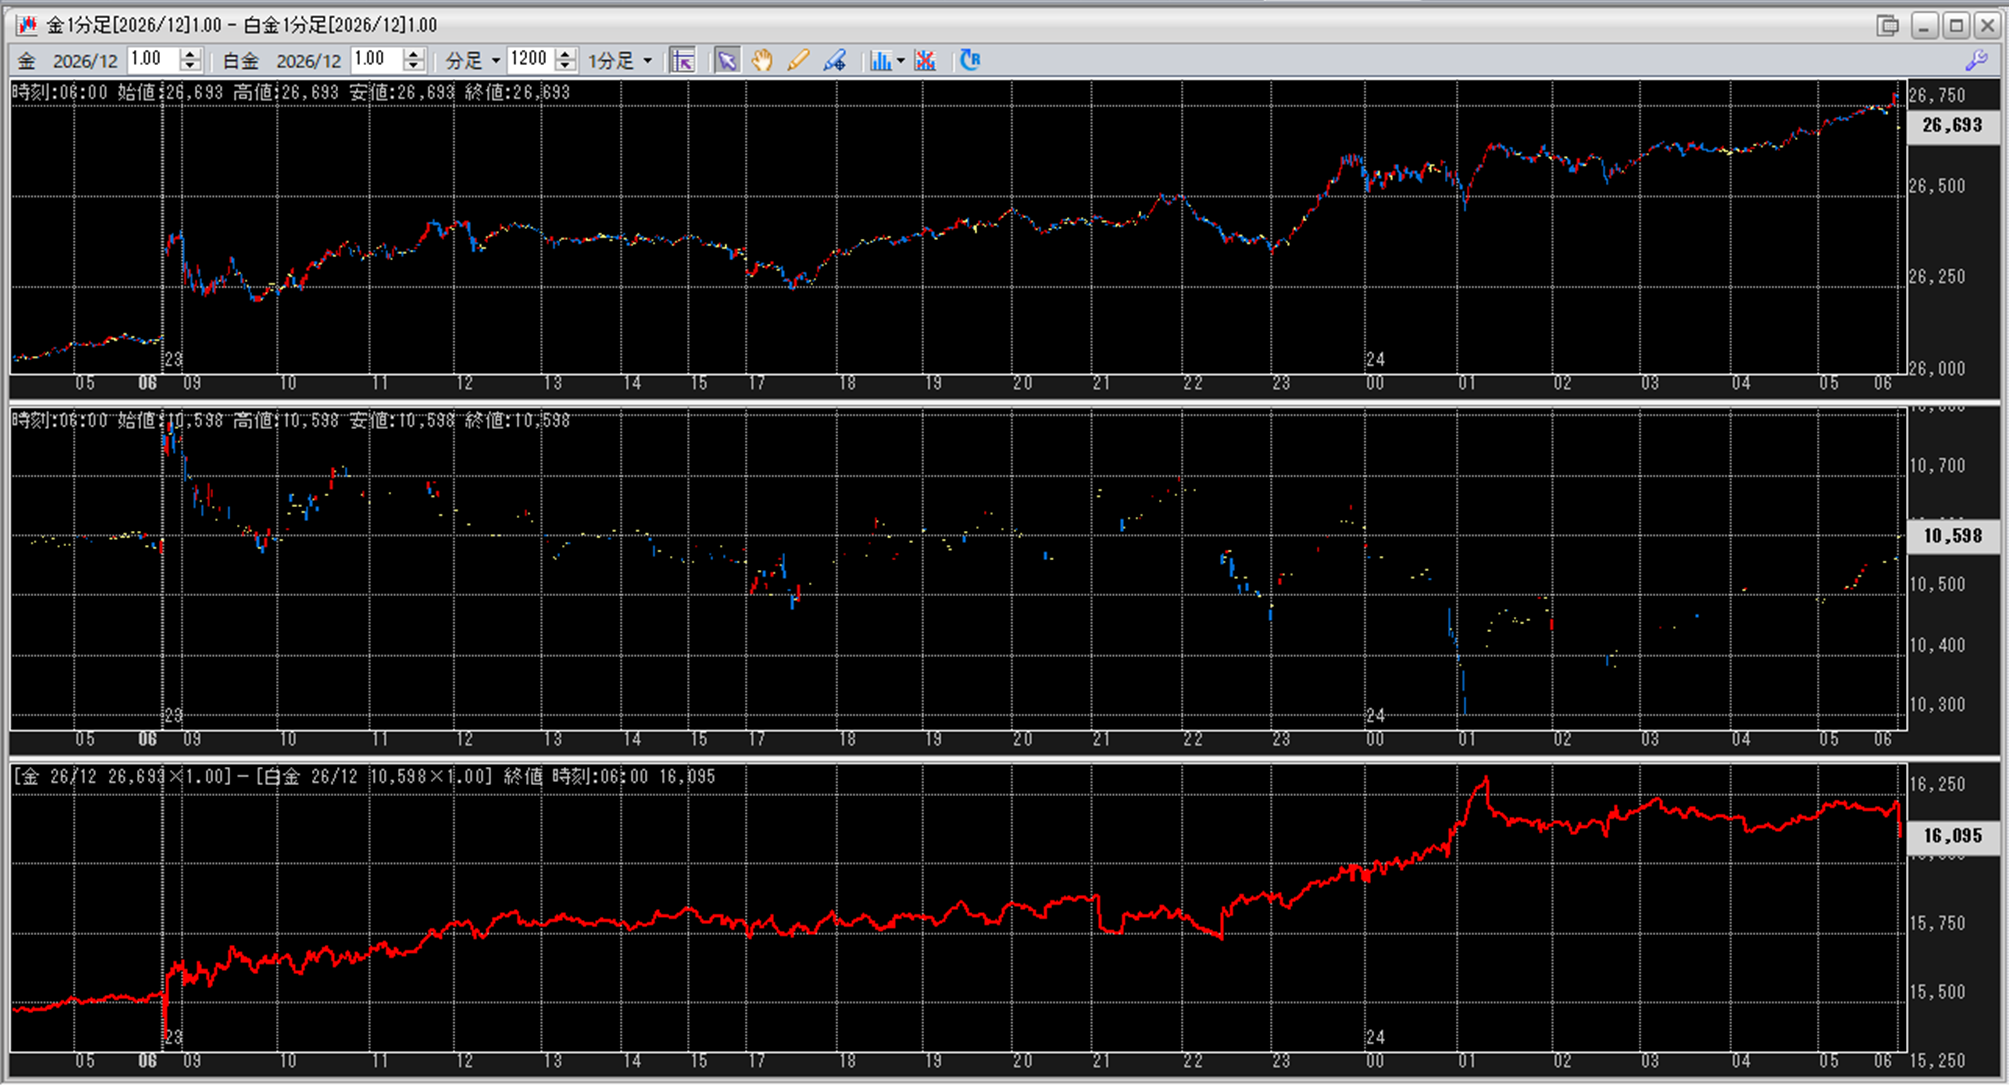Screen dimensions: 2009x1086
Task: Toggle the crosshair price cursor button
Action: [x=682, y=61]
